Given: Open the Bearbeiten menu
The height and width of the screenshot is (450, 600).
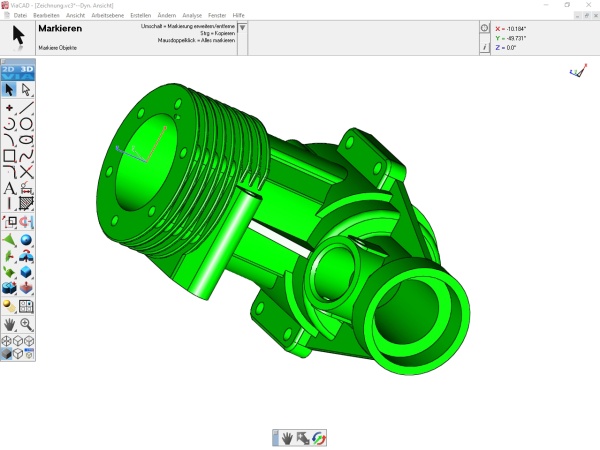Looking at the screenshot, I should tap(46, 15).
